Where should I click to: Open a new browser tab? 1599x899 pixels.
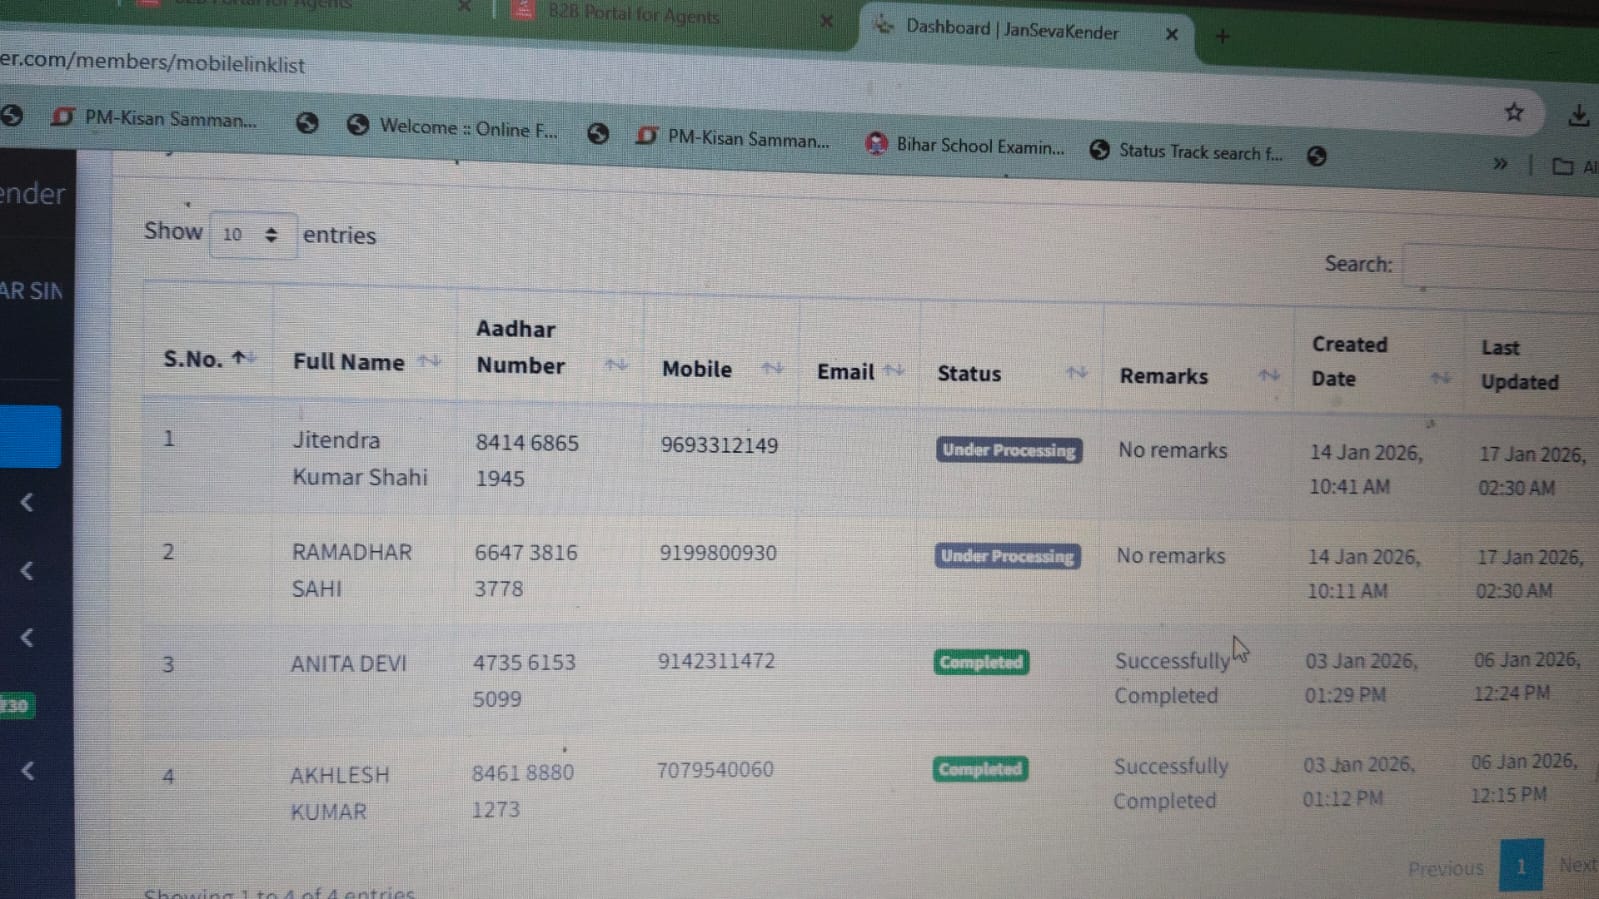[1222, 37]
